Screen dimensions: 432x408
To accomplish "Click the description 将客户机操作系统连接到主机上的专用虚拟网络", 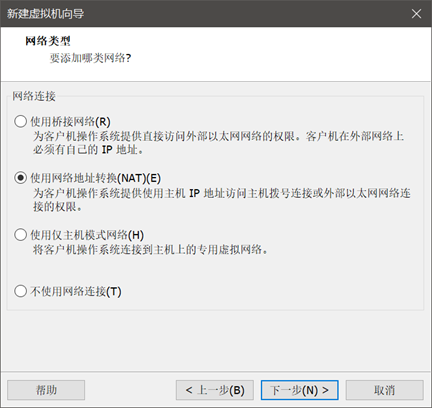I will pos(150,249).
